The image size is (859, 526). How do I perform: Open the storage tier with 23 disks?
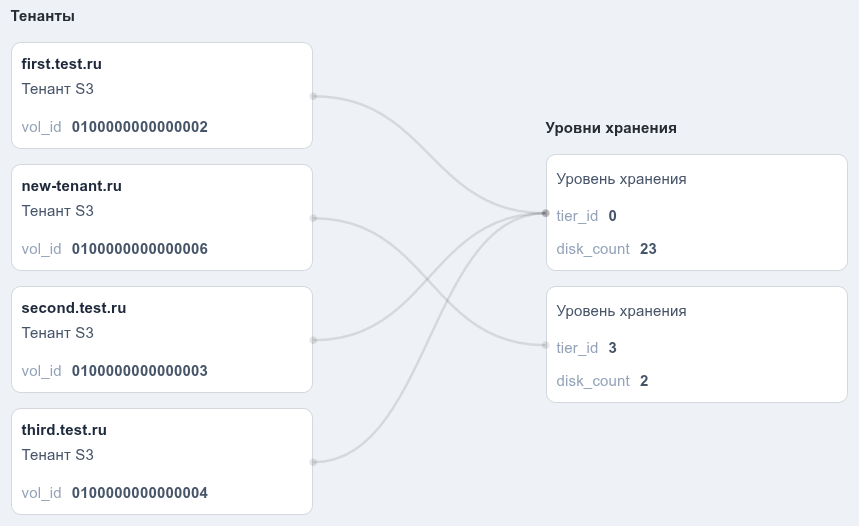click(x=697, y=213)
